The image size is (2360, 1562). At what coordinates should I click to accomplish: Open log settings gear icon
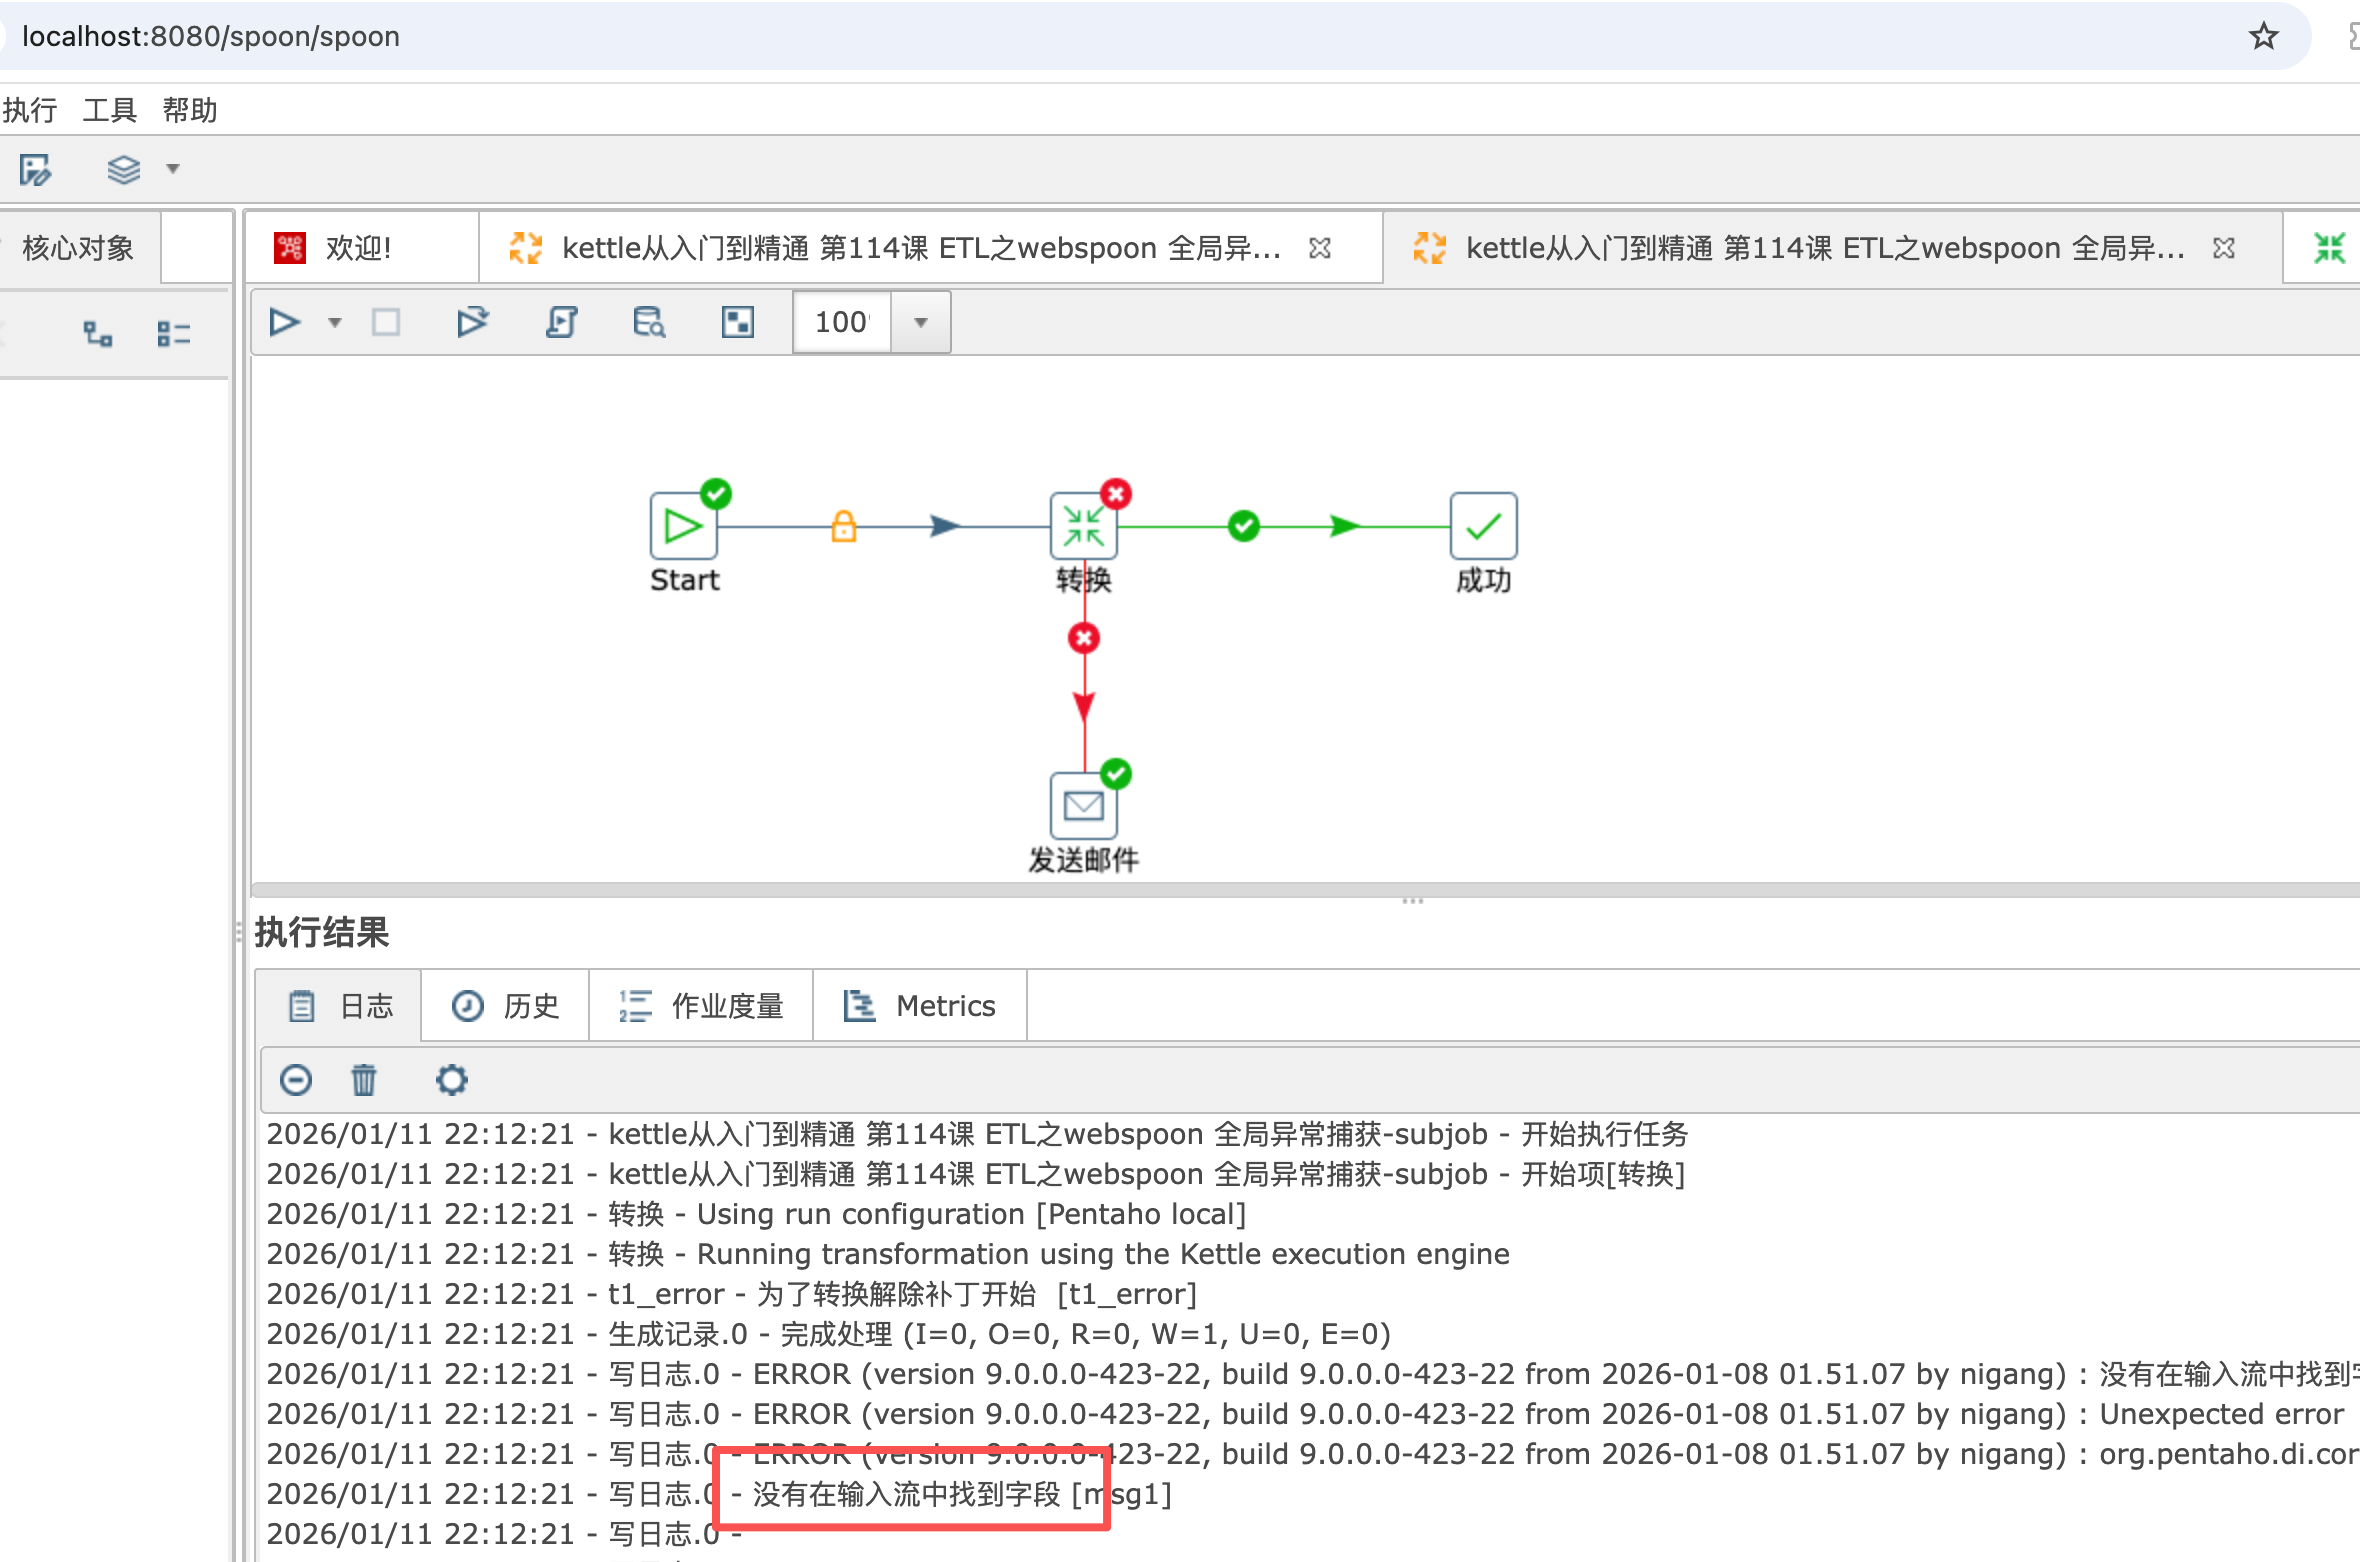click(451, 1080)
